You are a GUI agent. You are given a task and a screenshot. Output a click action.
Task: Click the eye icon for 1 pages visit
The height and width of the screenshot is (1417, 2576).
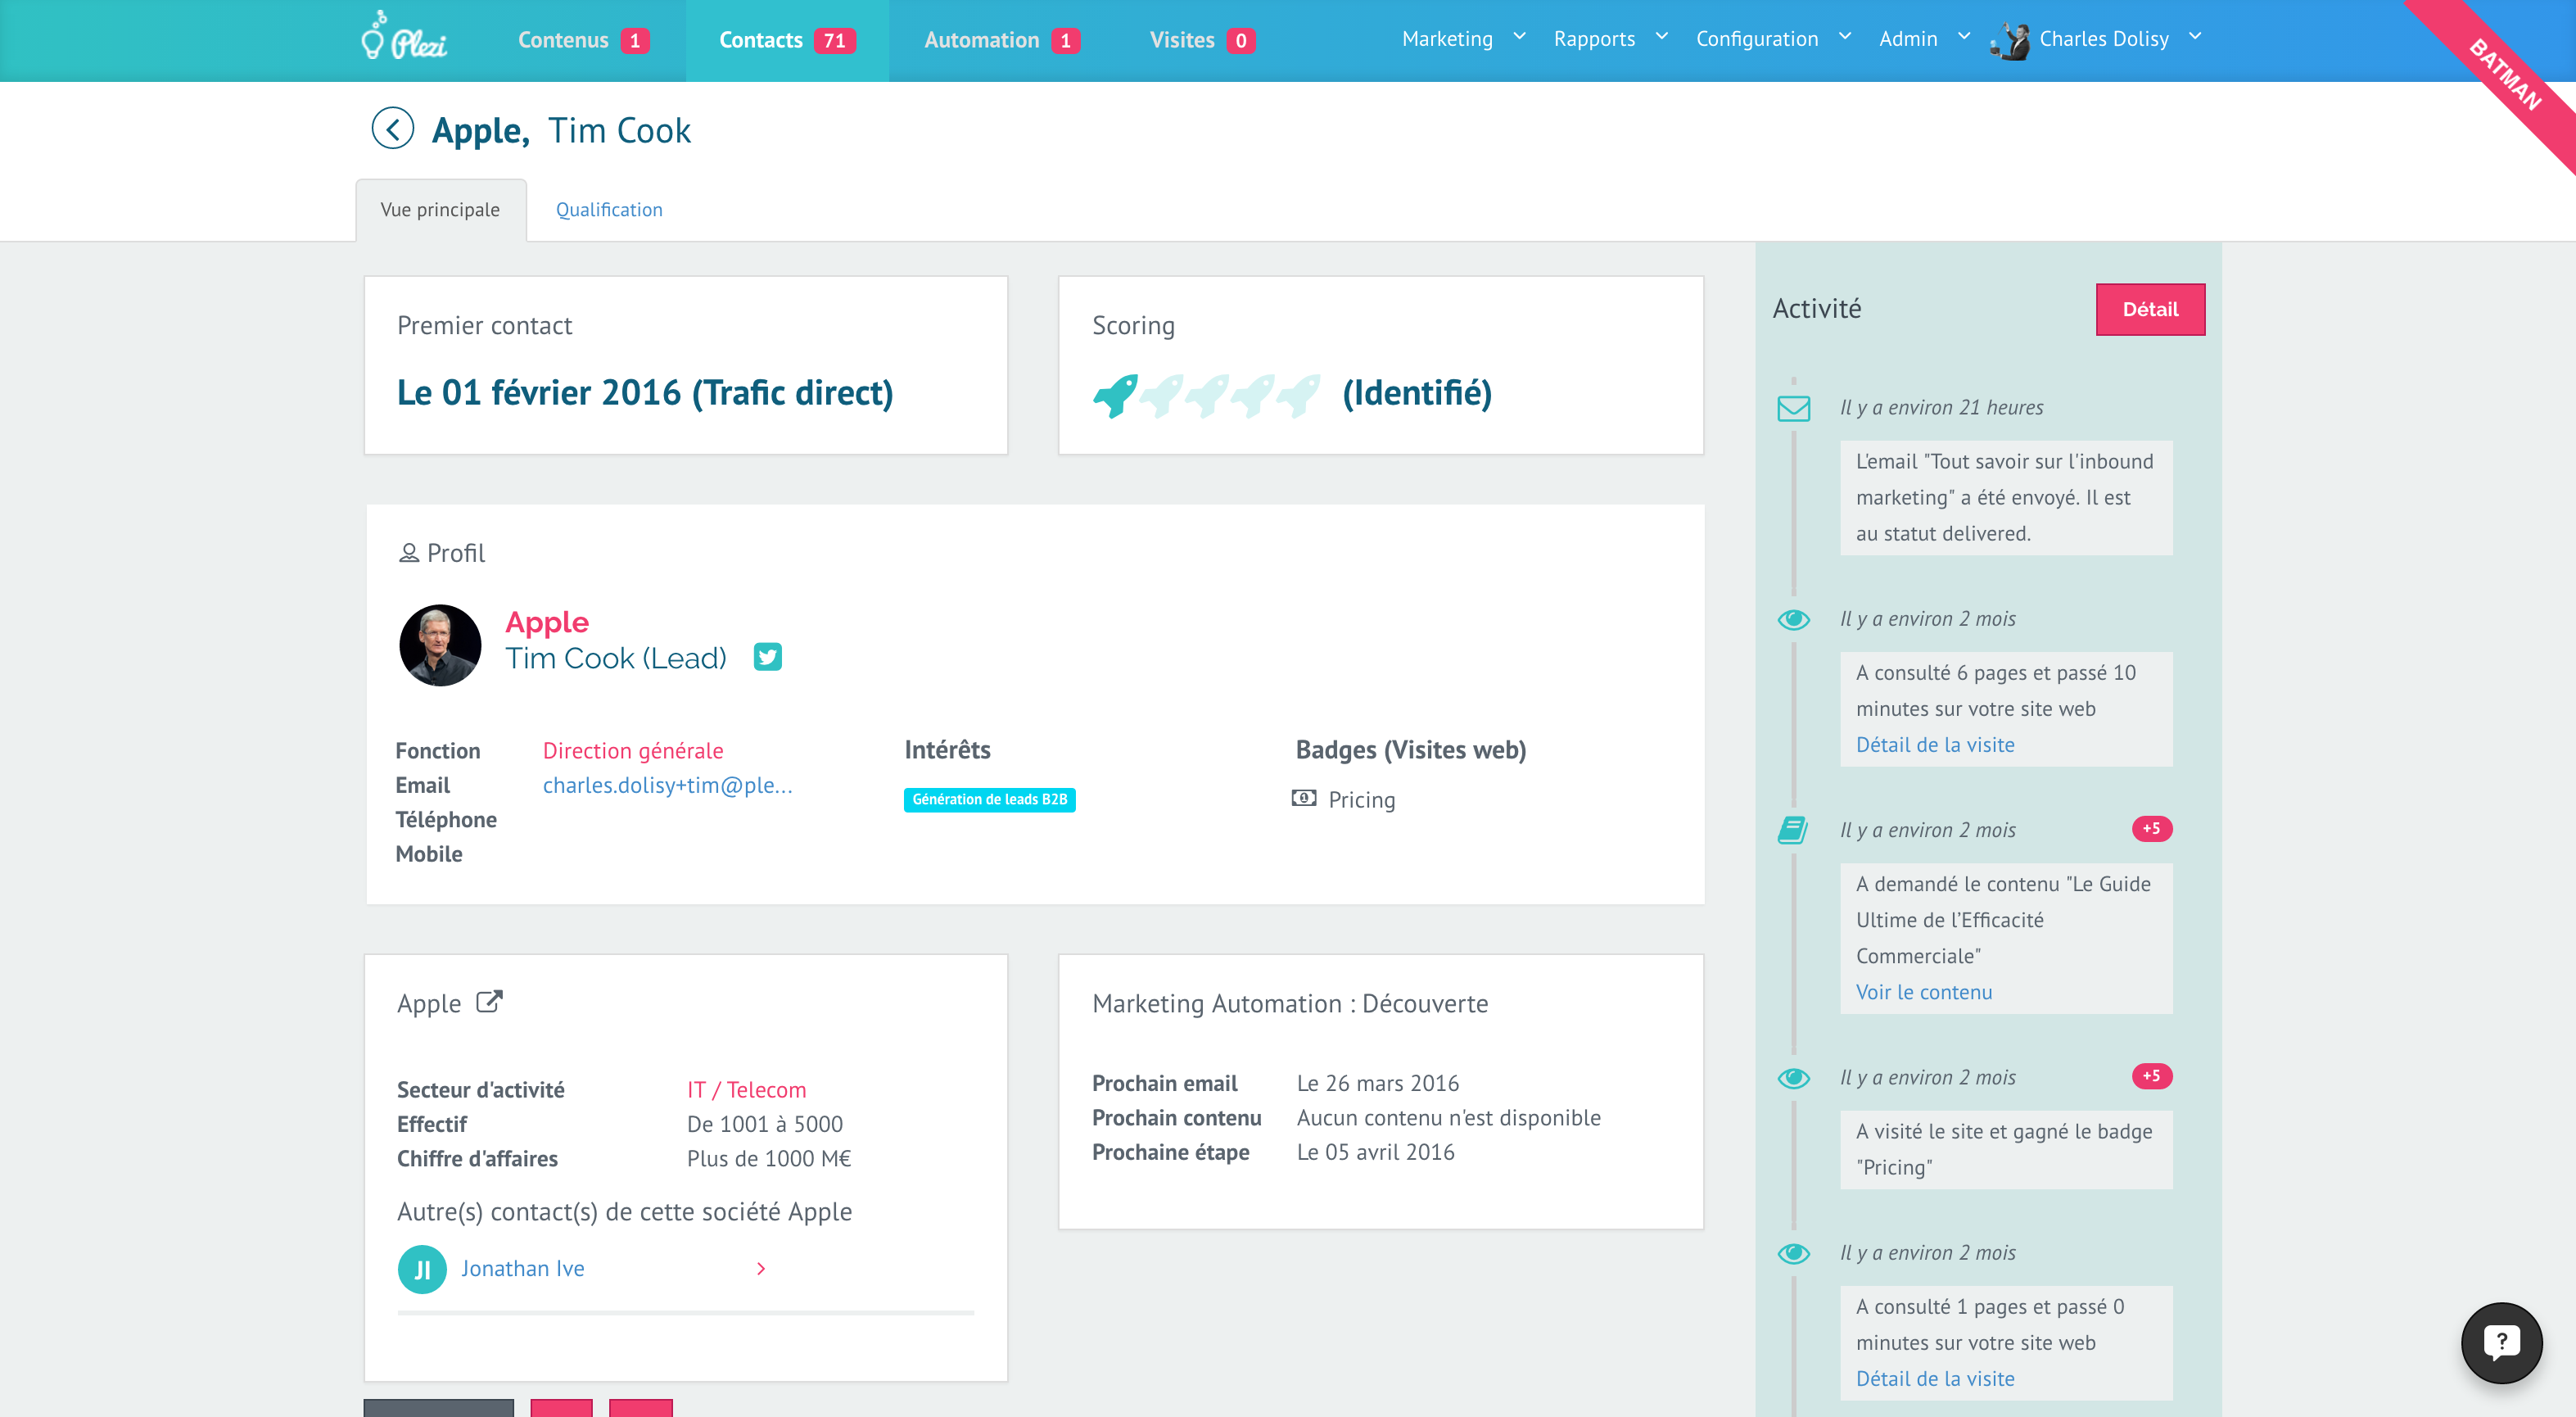[1793, 1253]
